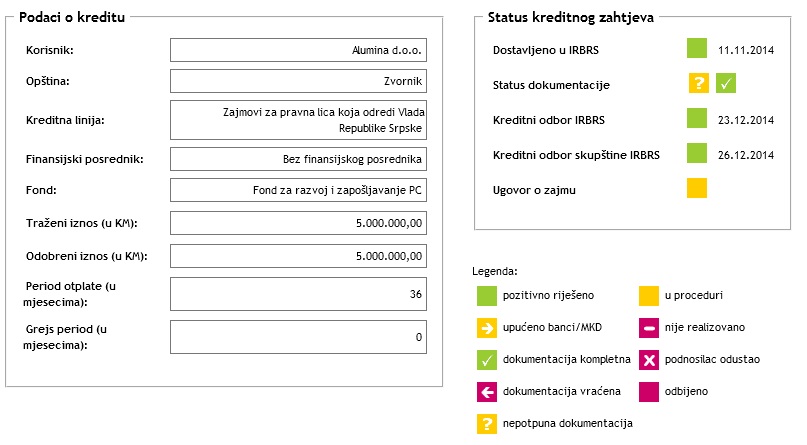Click the legend's 'nepotpuna dokumentacija' question icon

(487, 424)
